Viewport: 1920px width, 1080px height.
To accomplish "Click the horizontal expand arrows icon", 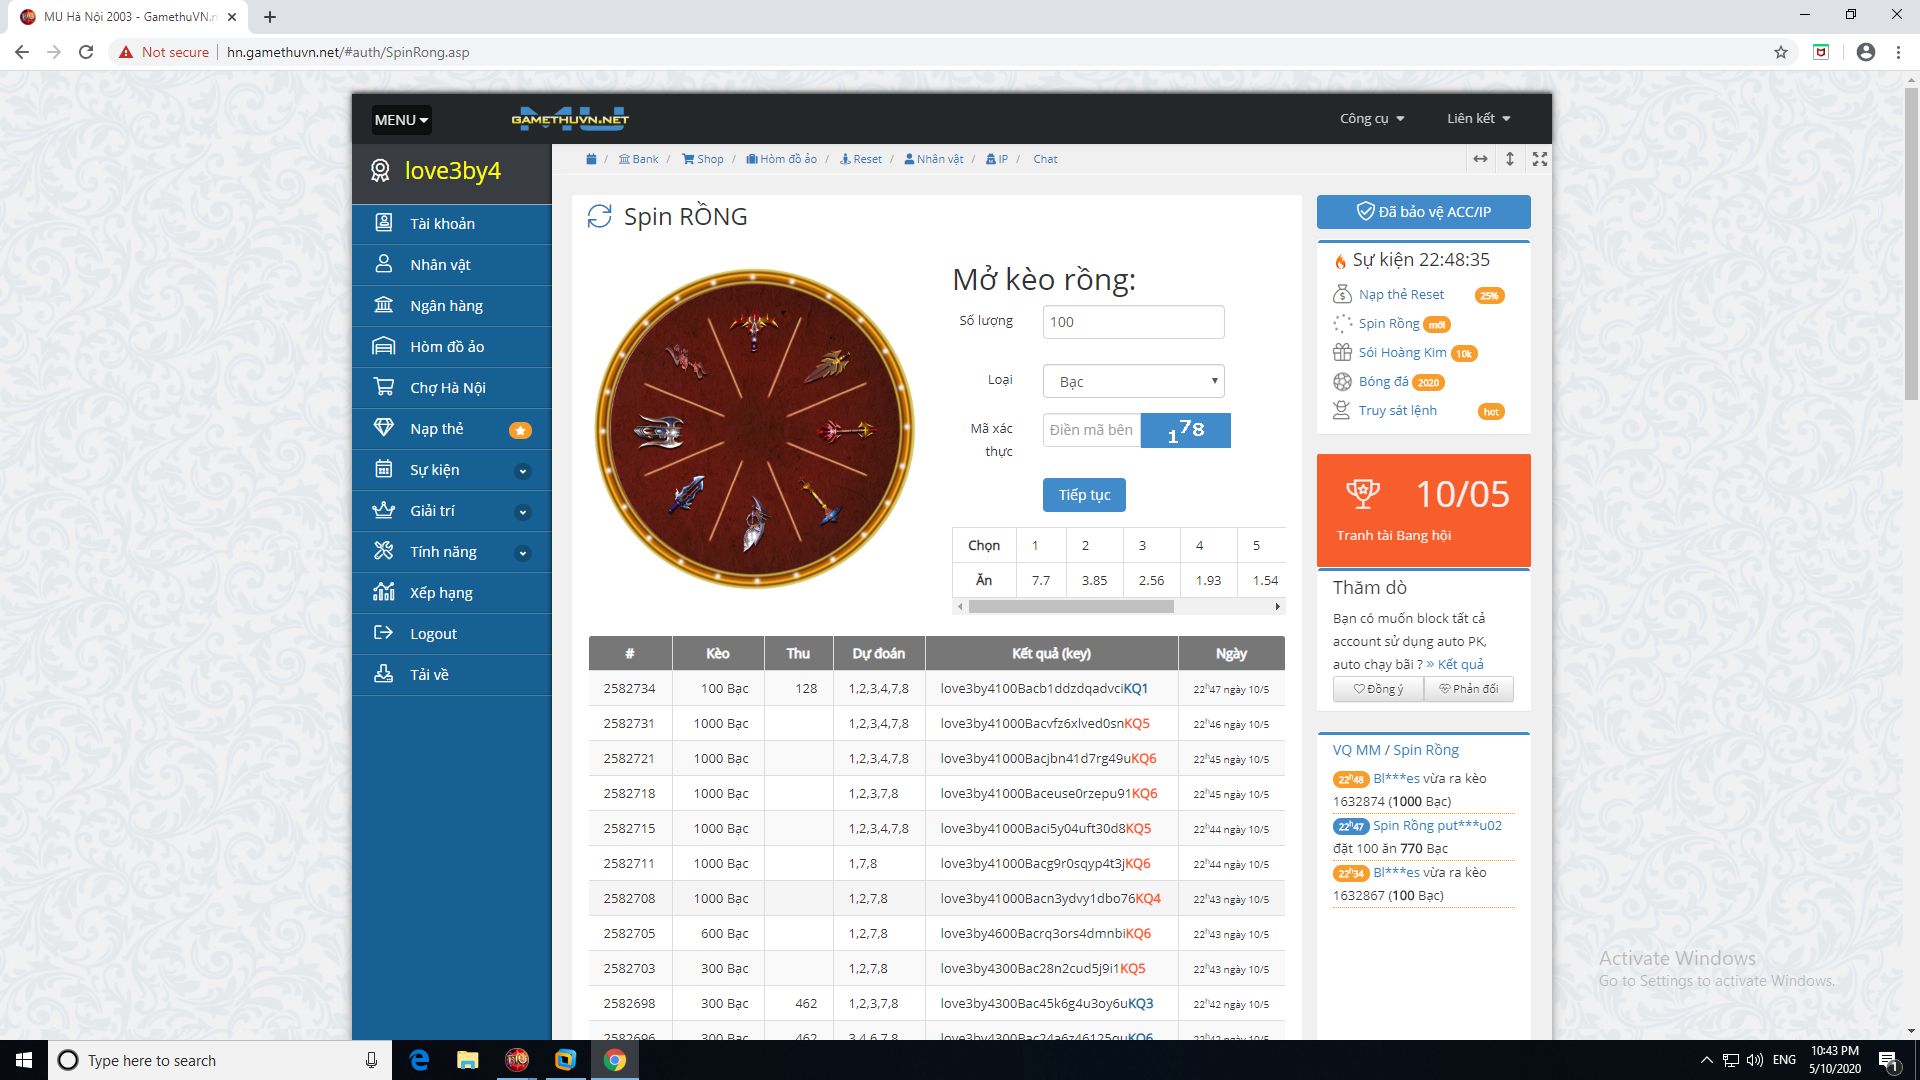I will [x=1480, y=159].
